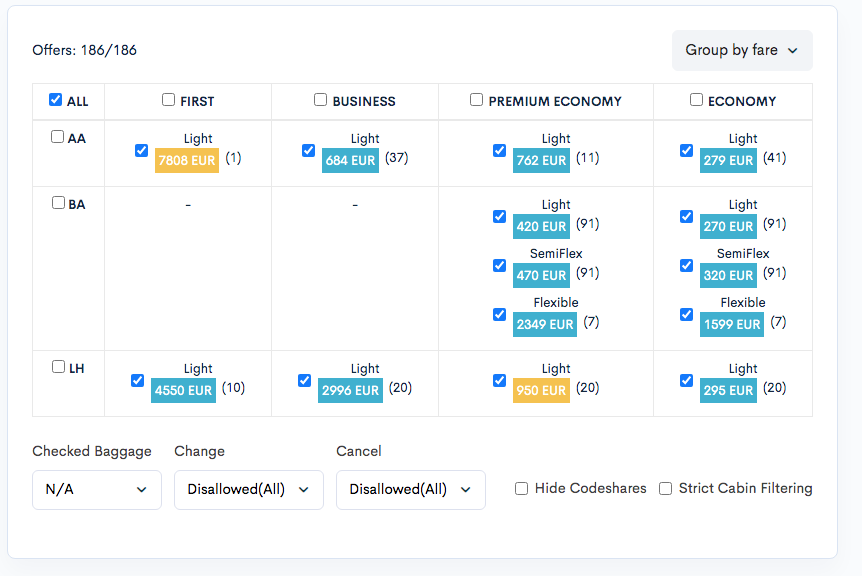Uncheck the ALL checkbox
This screenshot has height=576, width=862.
56,99
